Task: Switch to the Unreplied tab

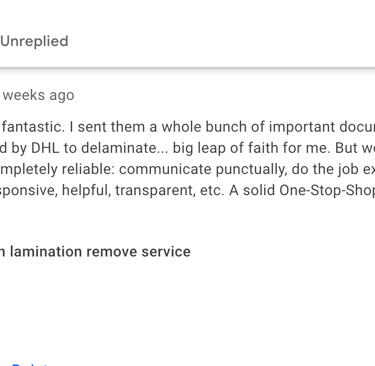Action: [x=34, y=42]
